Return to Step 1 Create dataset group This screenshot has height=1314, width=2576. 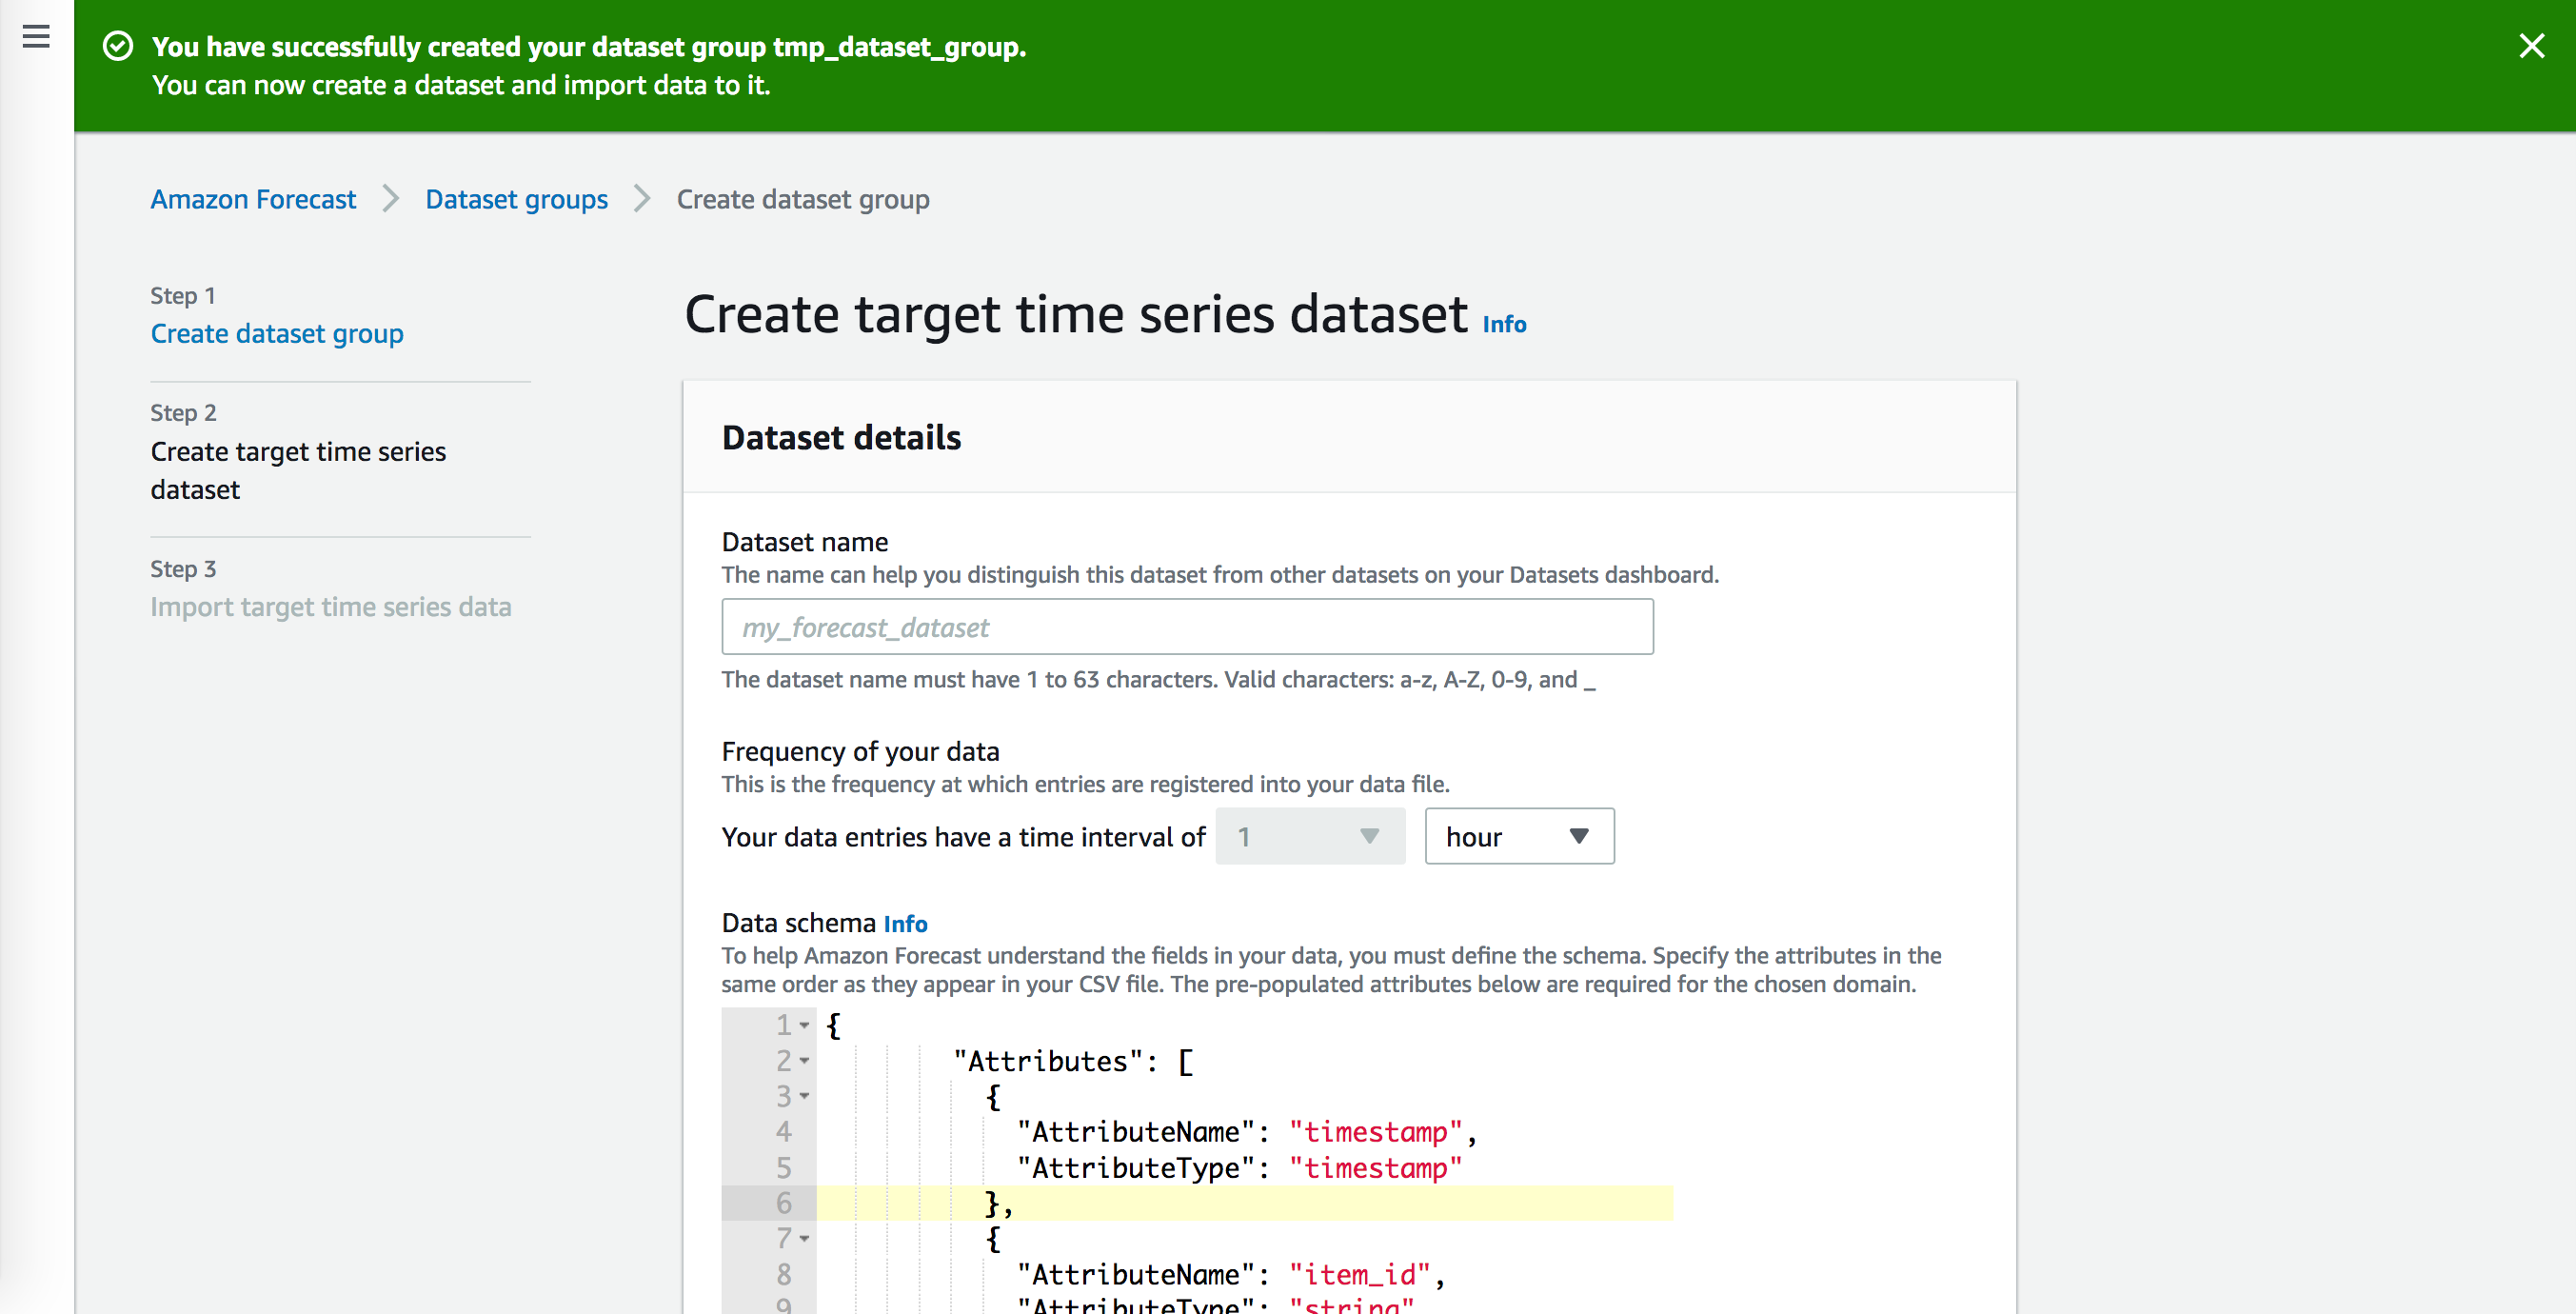pyautogui.click(x=277, y=333)
